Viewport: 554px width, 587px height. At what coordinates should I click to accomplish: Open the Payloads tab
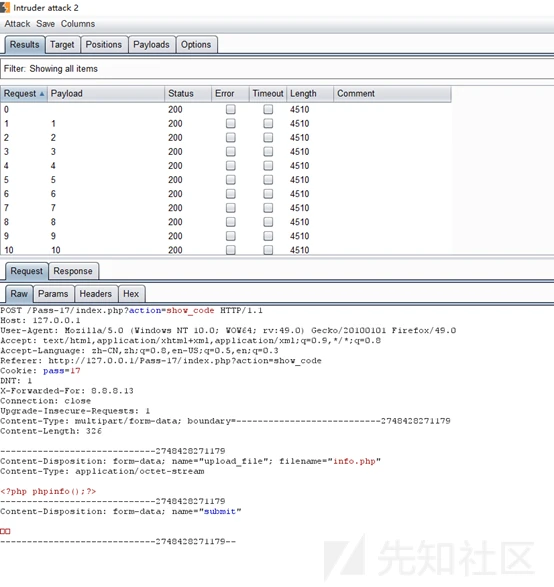click(x=151, y=45)
